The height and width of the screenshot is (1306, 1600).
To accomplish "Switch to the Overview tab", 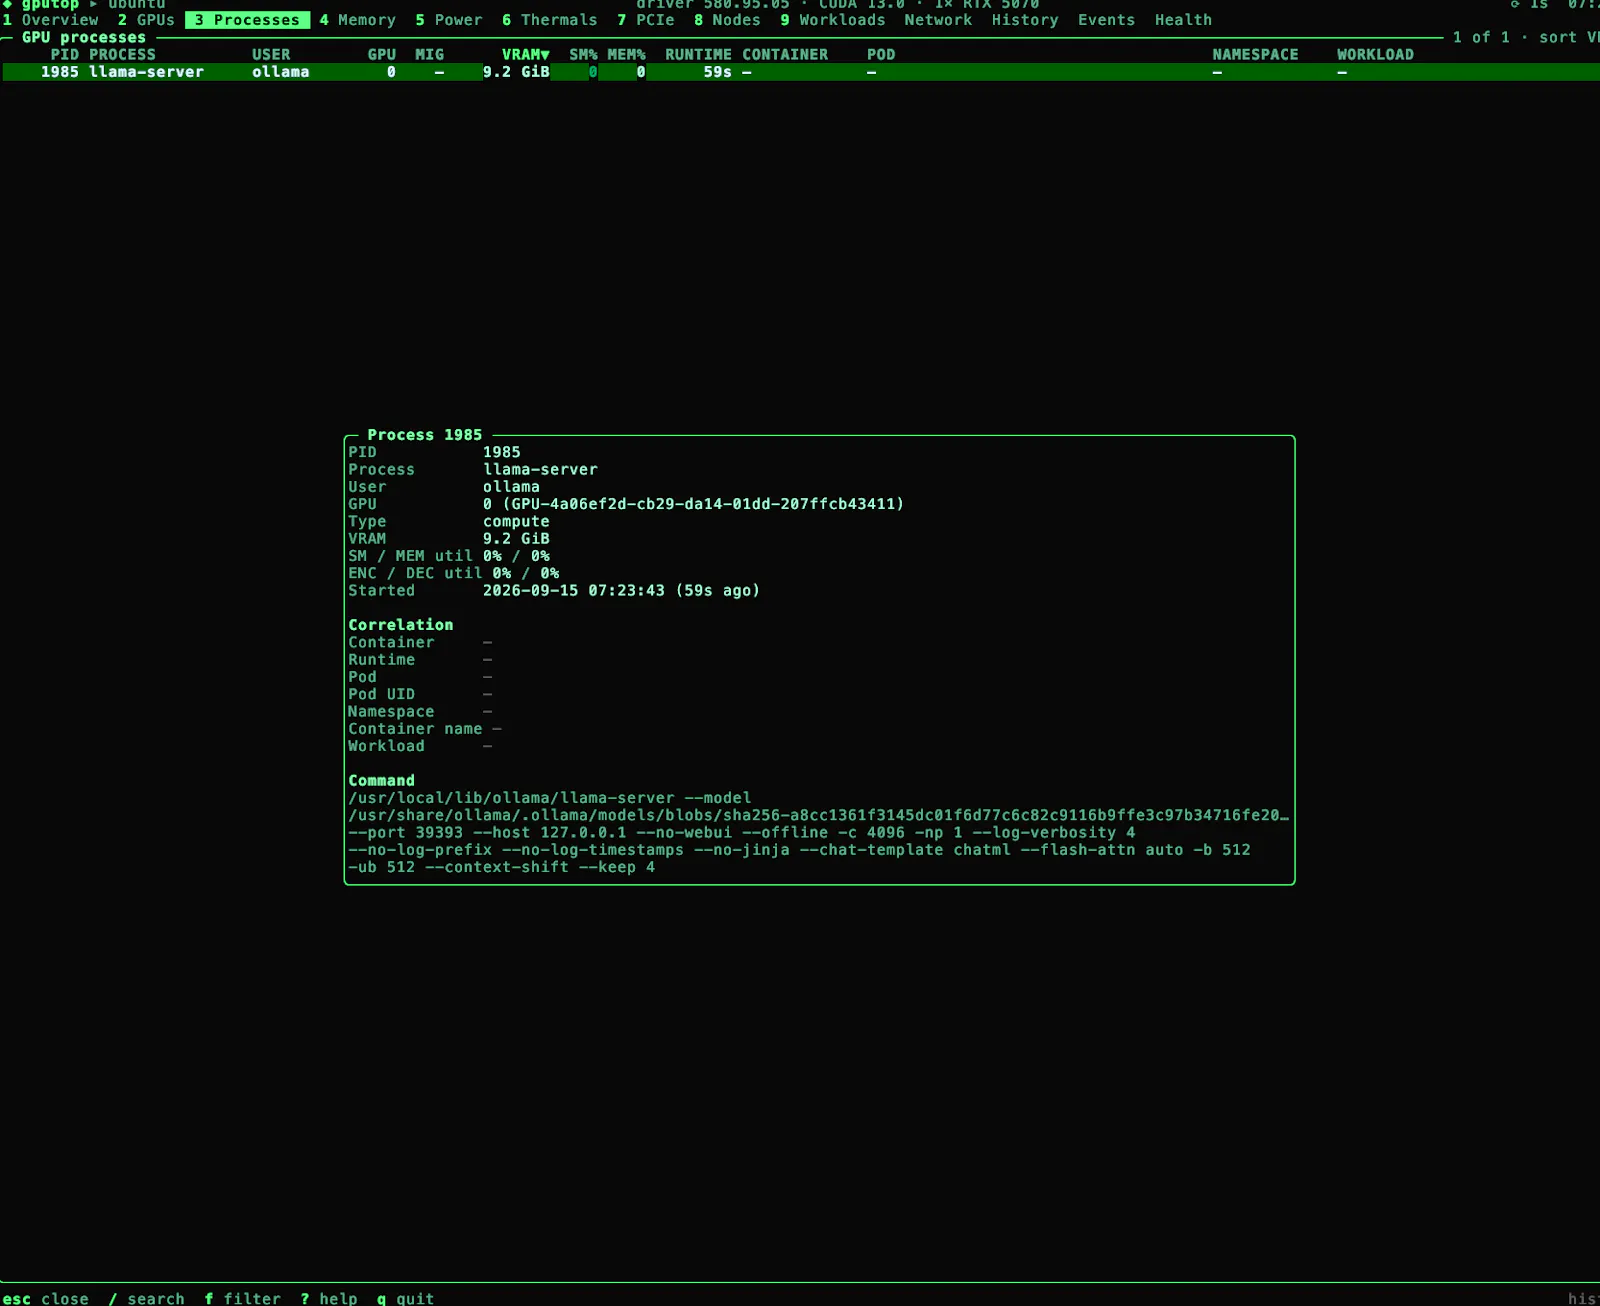I will [x=50, y=20].
